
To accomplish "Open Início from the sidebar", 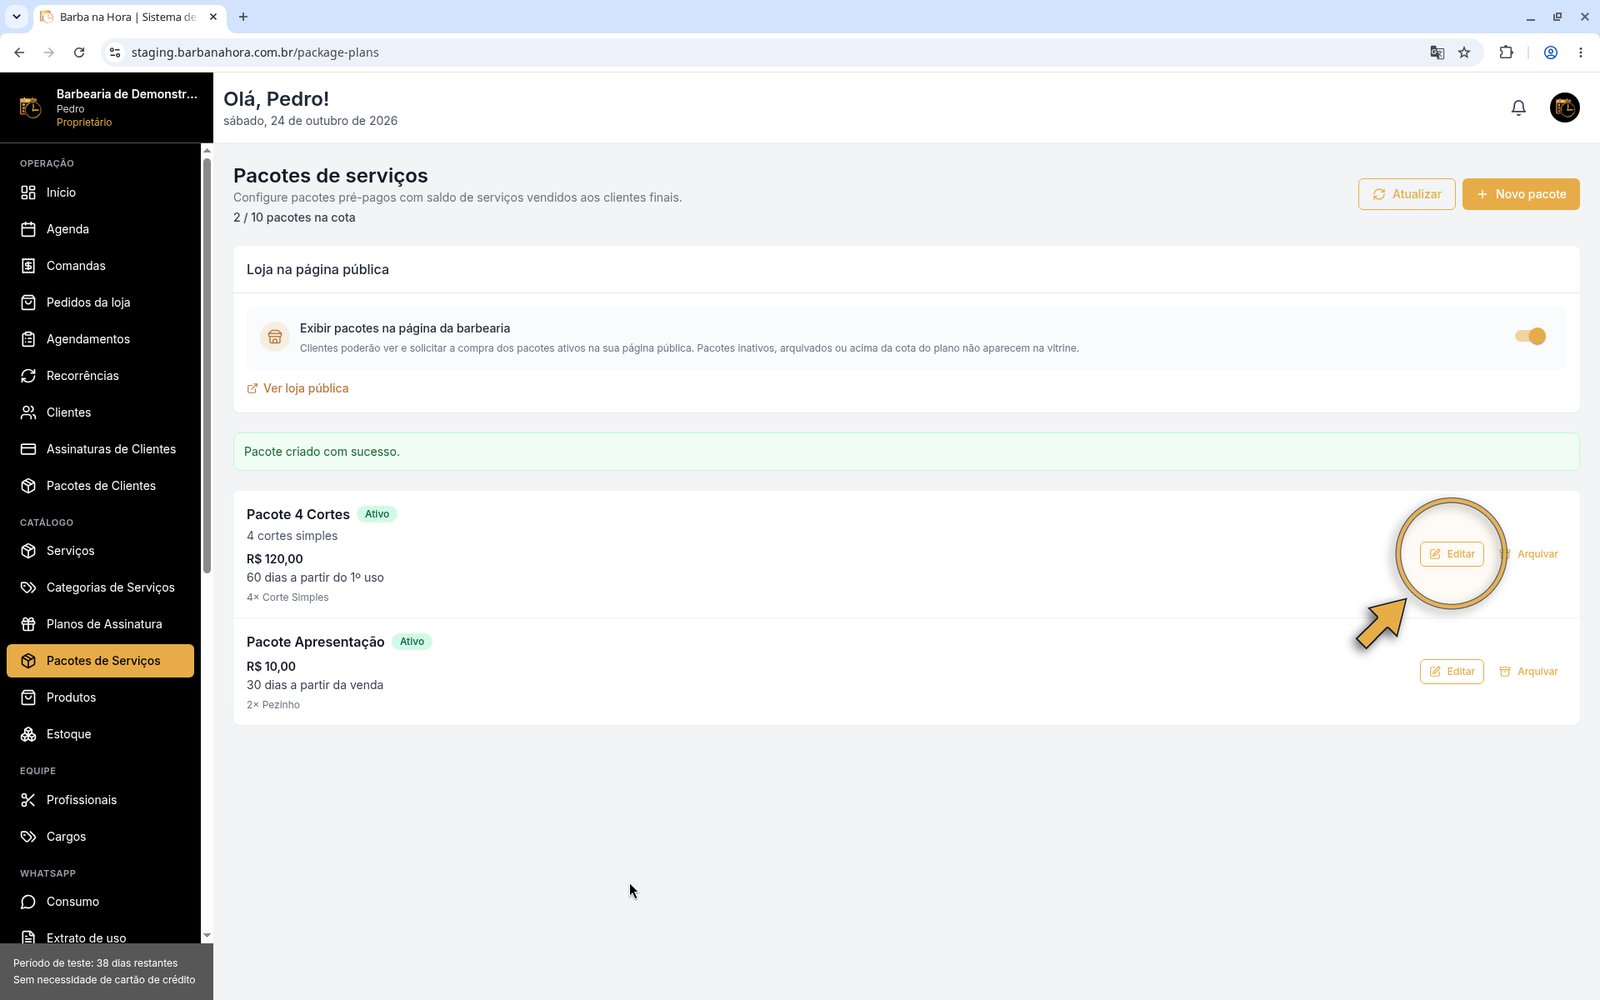I will tap(100, 192).
